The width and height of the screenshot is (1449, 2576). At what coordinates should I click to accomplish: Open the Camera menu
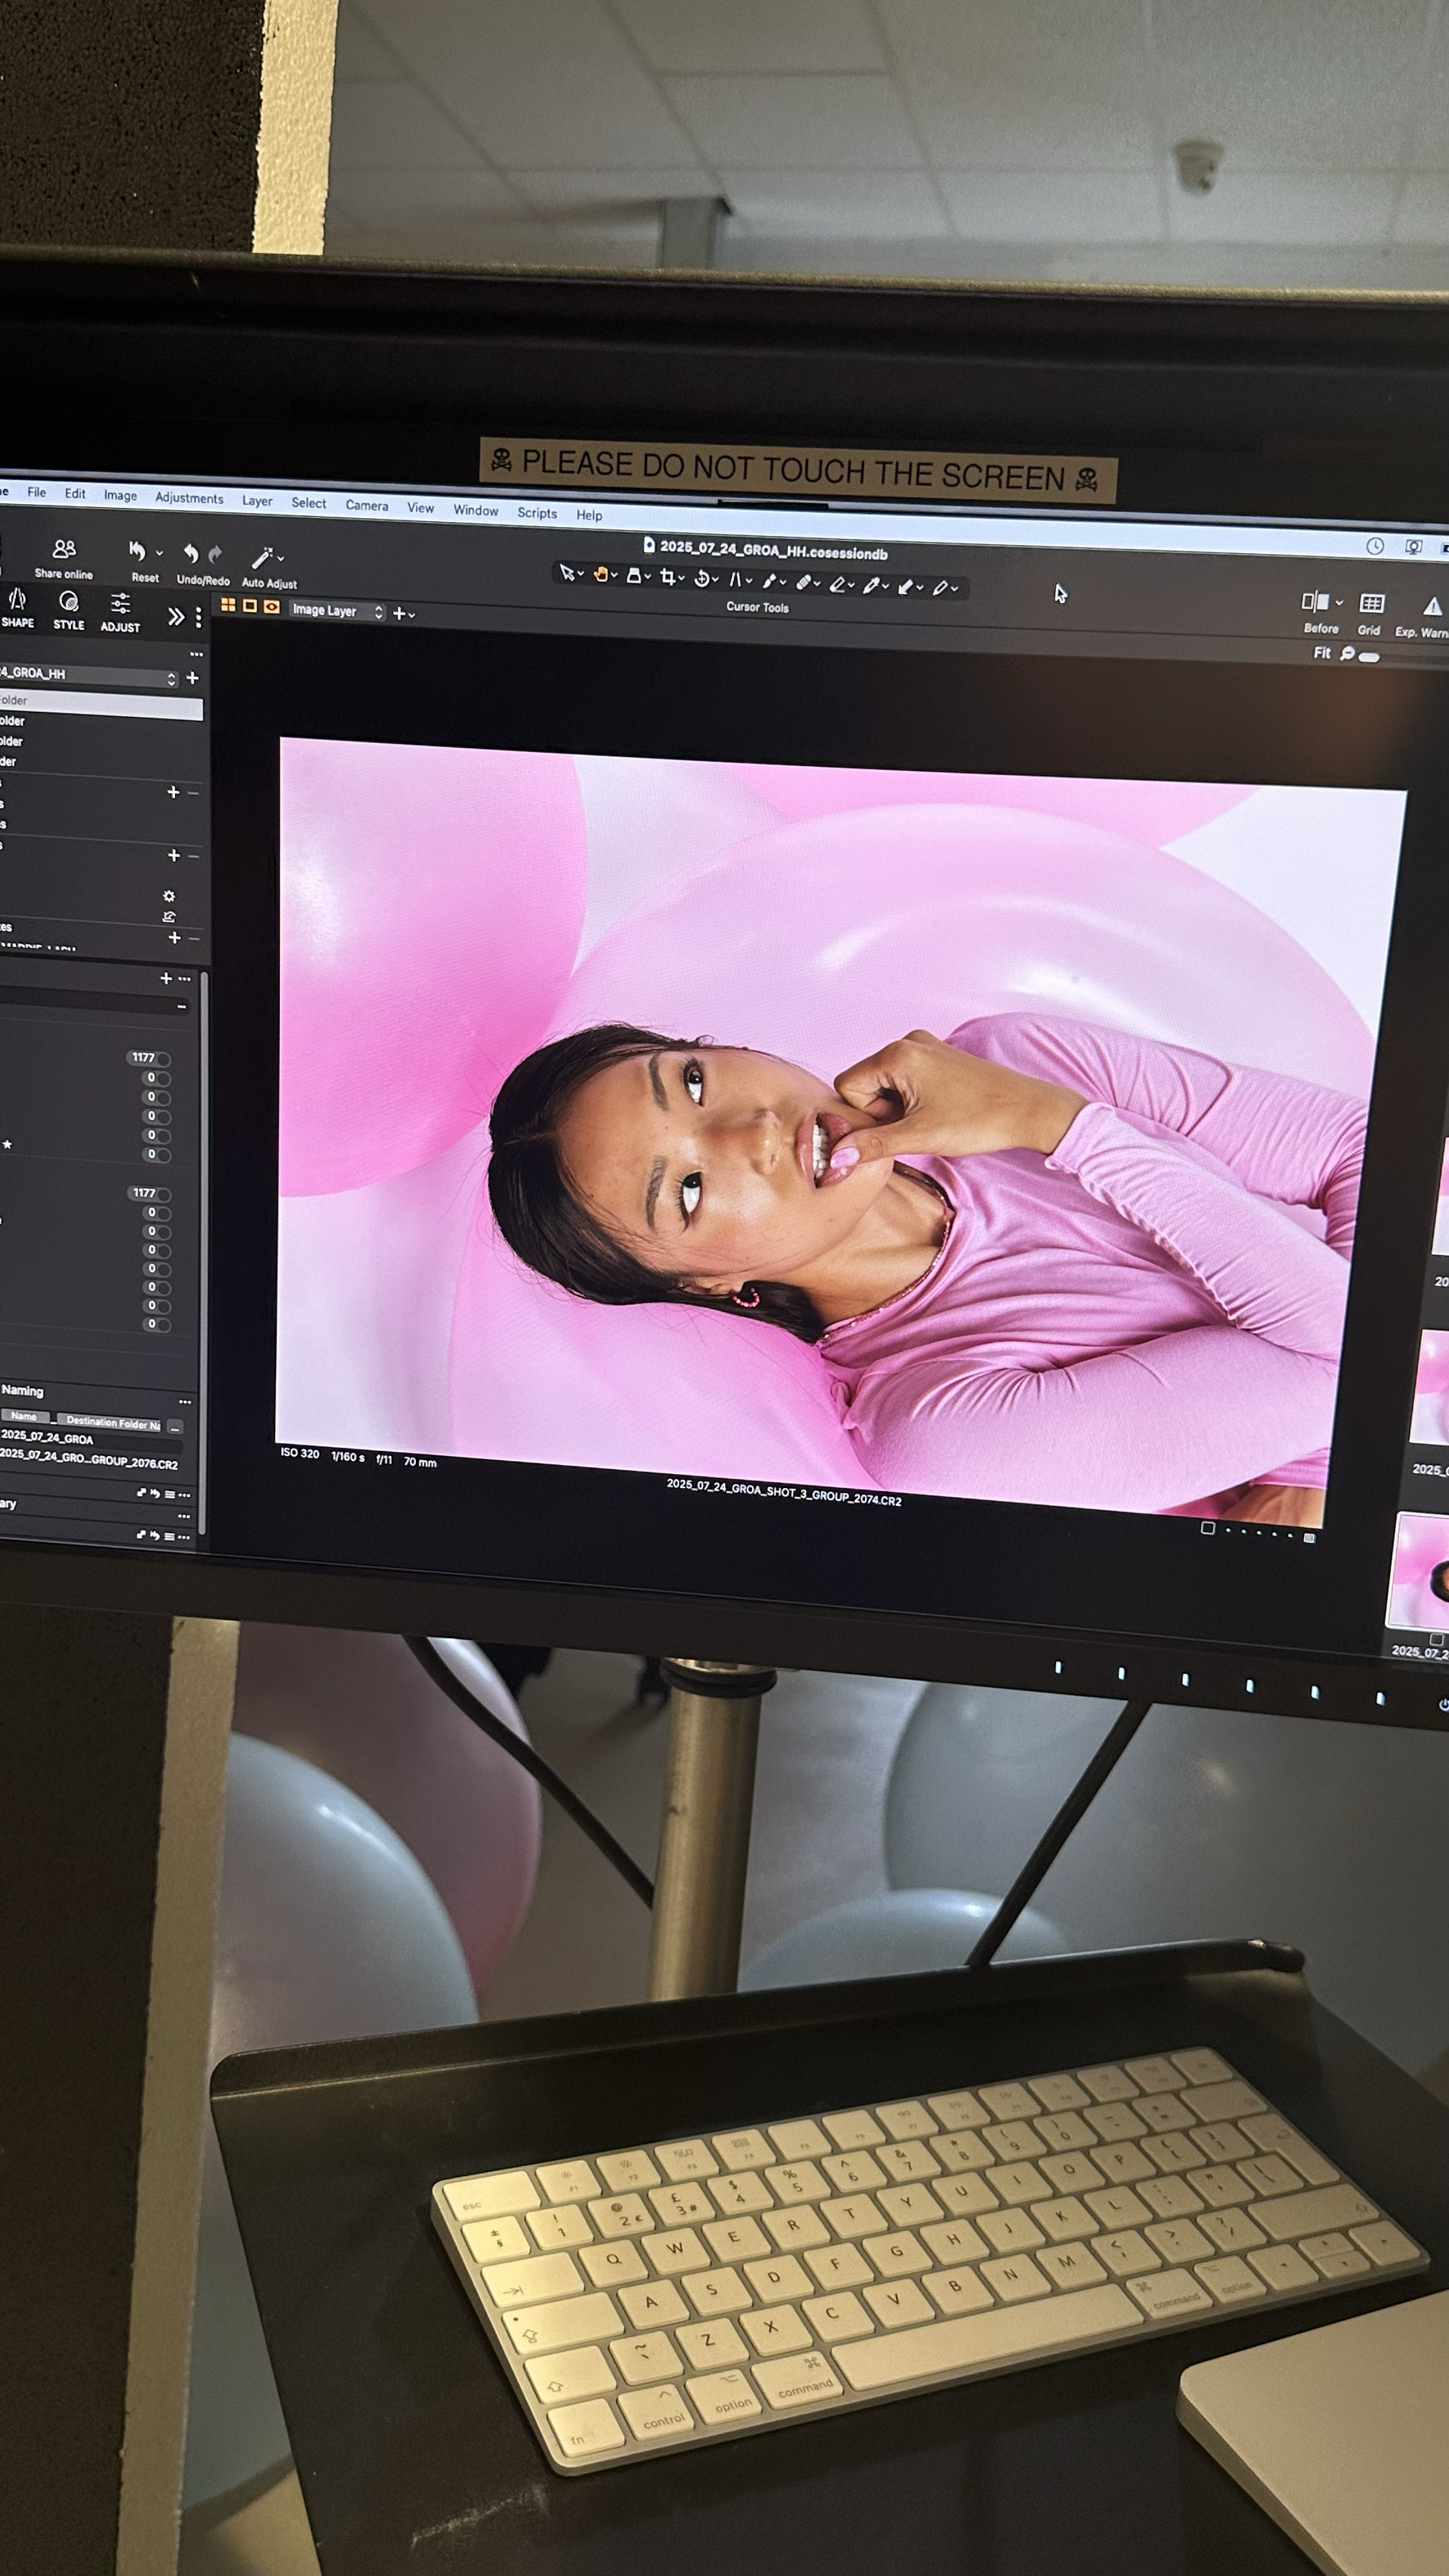click(x=367, y=505)
